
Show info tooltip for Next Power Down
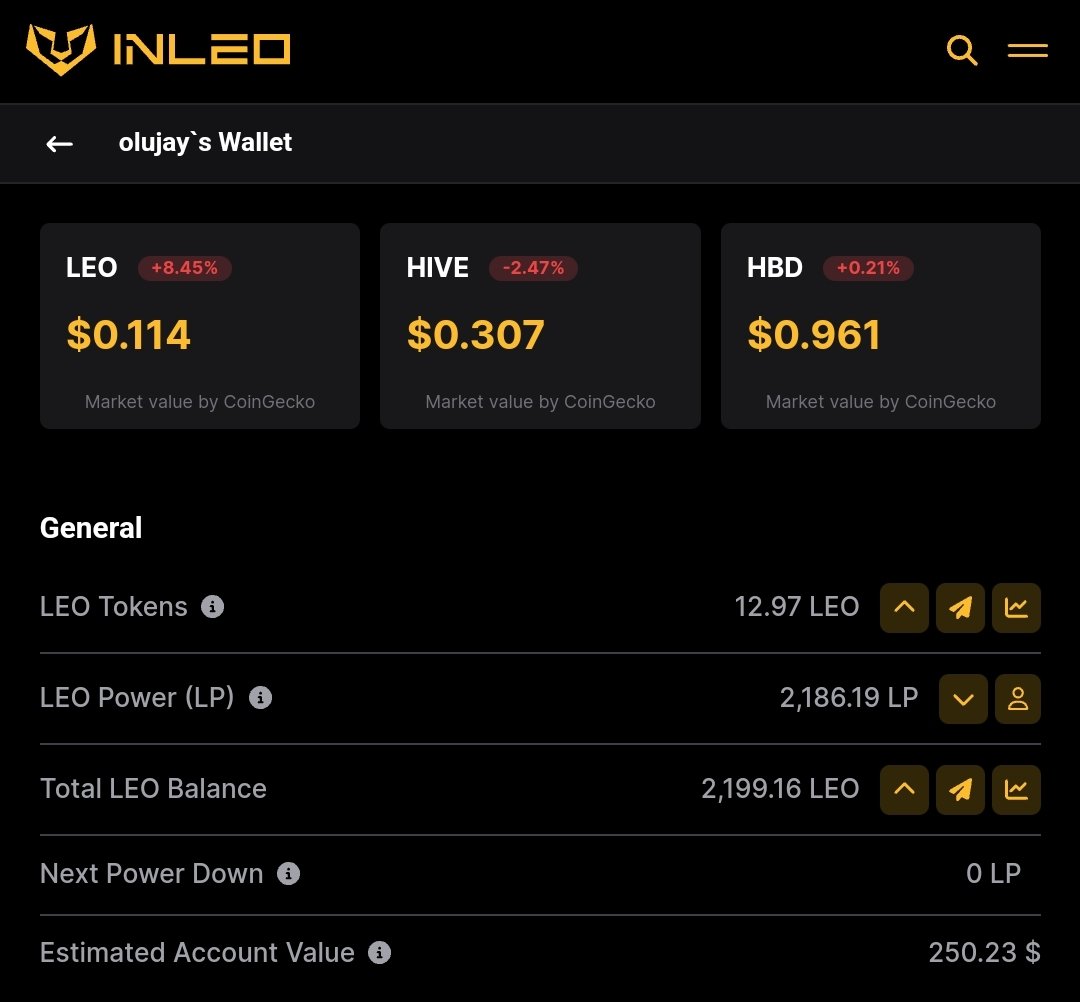(288, 874)
